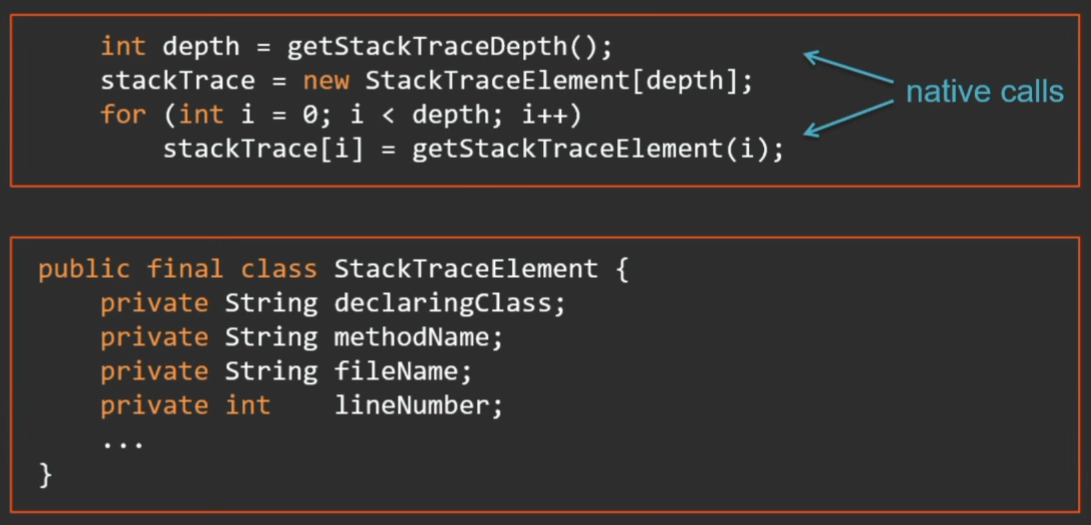Click the getStackTraceElement(i) method call

click(598, 150)
